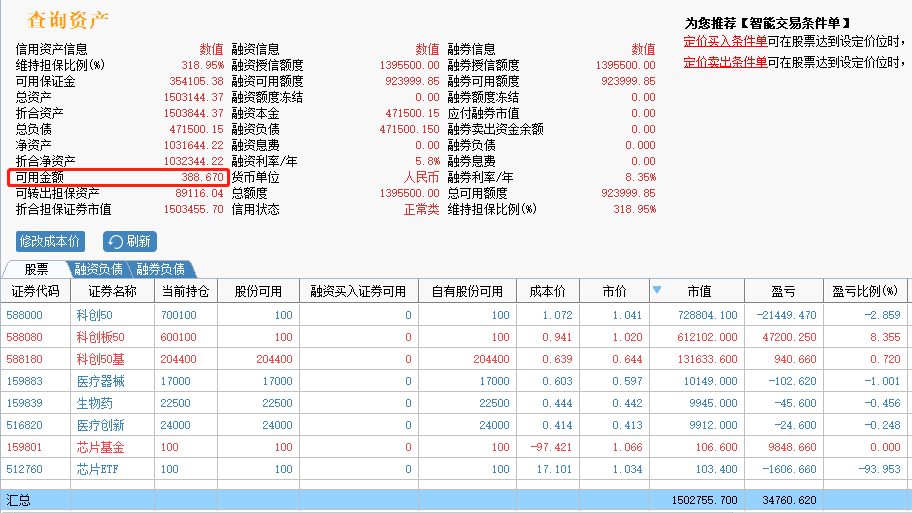Open the 定价买入条件单 link
The height and width of the screenshot is (513, 912).
pos(725,41)
